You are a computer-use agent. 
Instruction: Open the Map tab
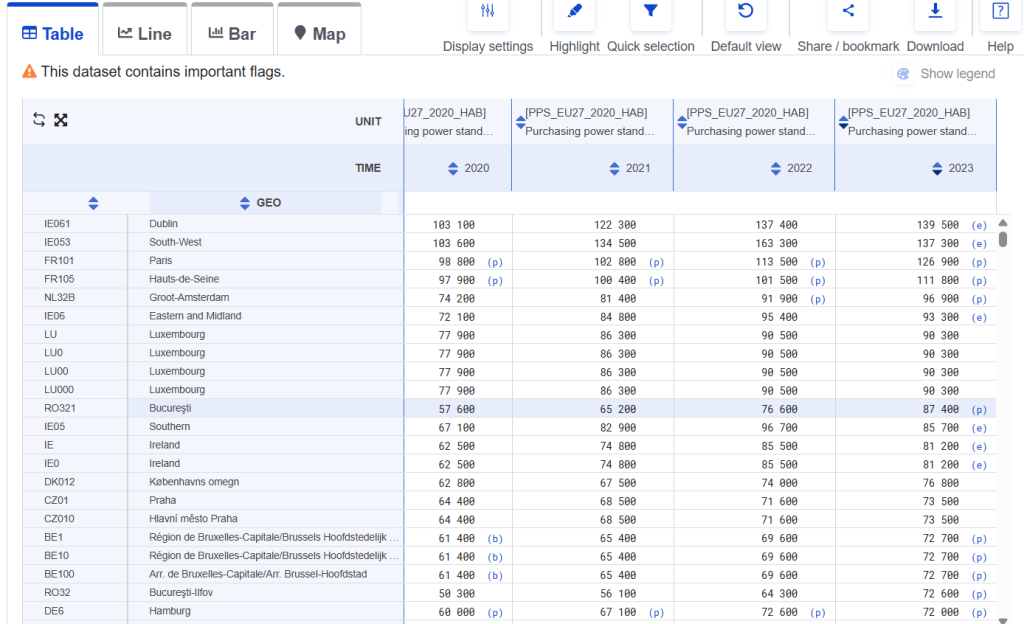pyautogui.click(x=319, y=33)
